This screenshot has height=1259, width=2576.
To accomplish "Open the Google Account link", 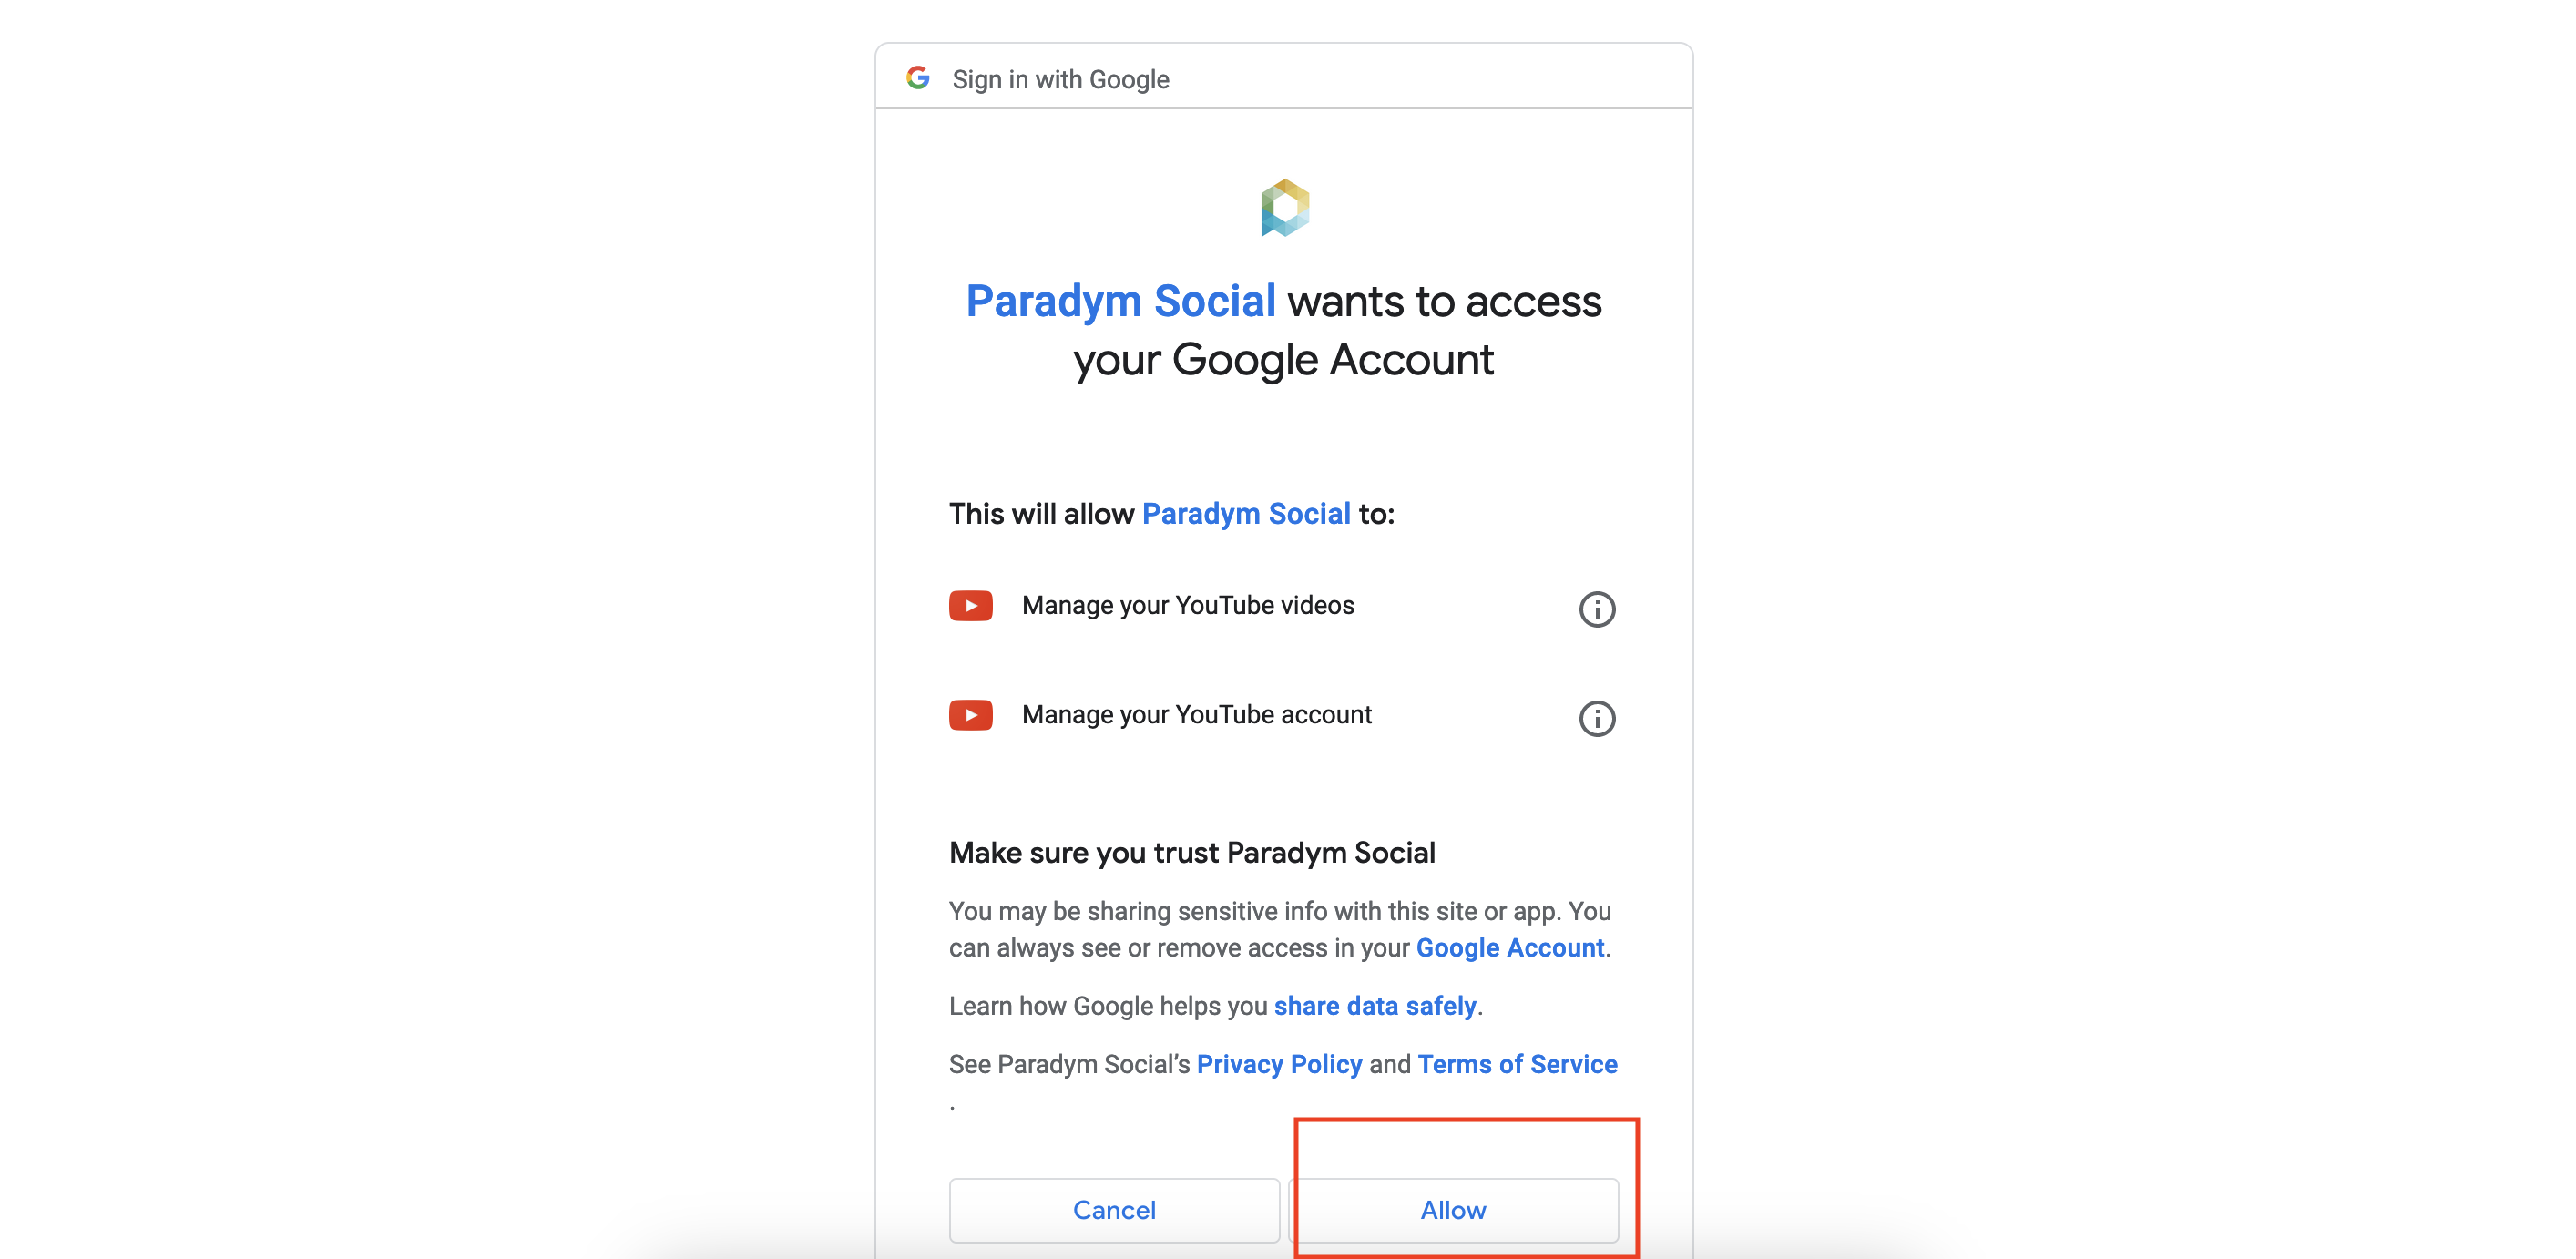I will [x=1510, y=948].
